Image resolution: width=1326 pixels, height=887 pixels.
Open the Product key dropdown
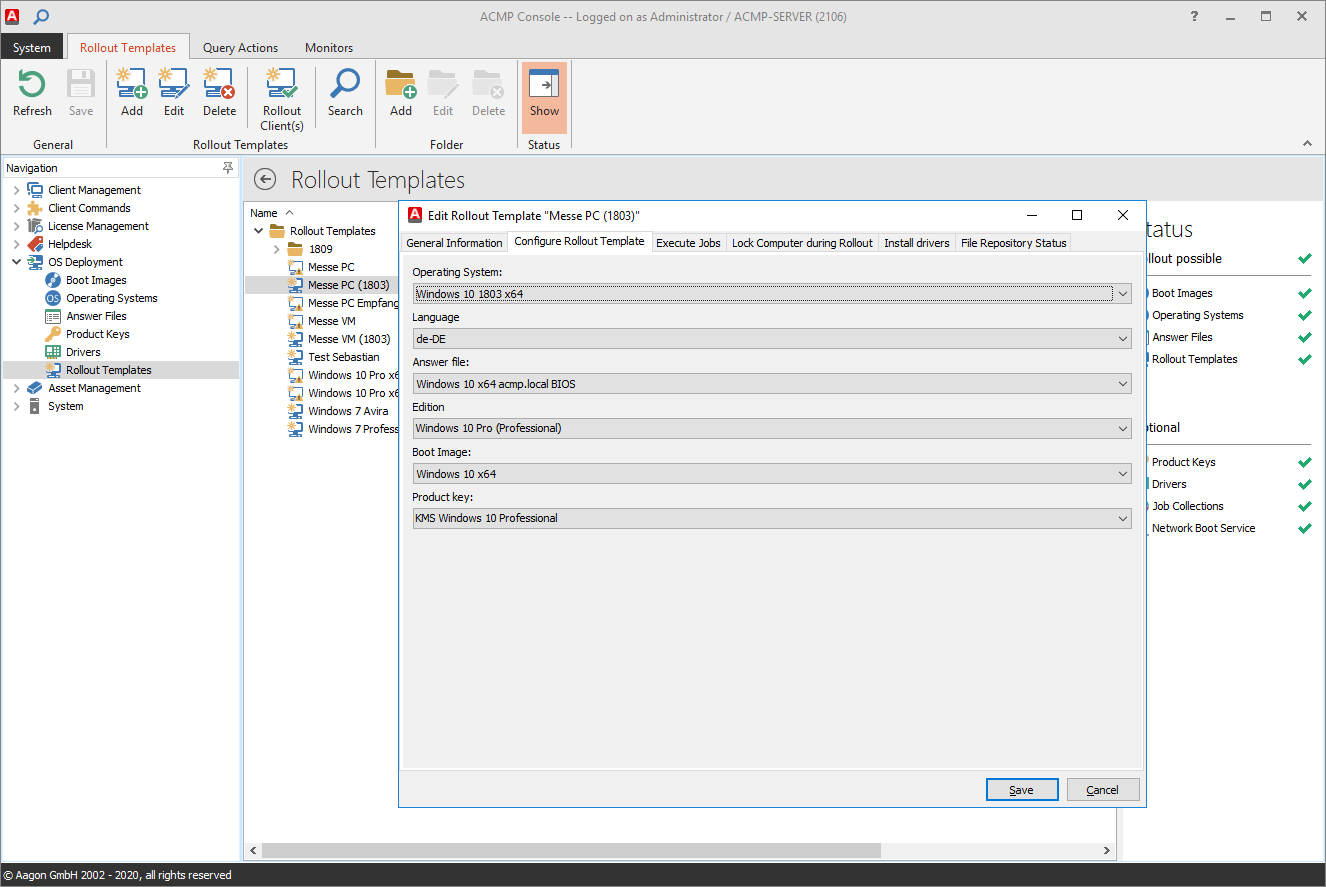(x=1123, y=518)
